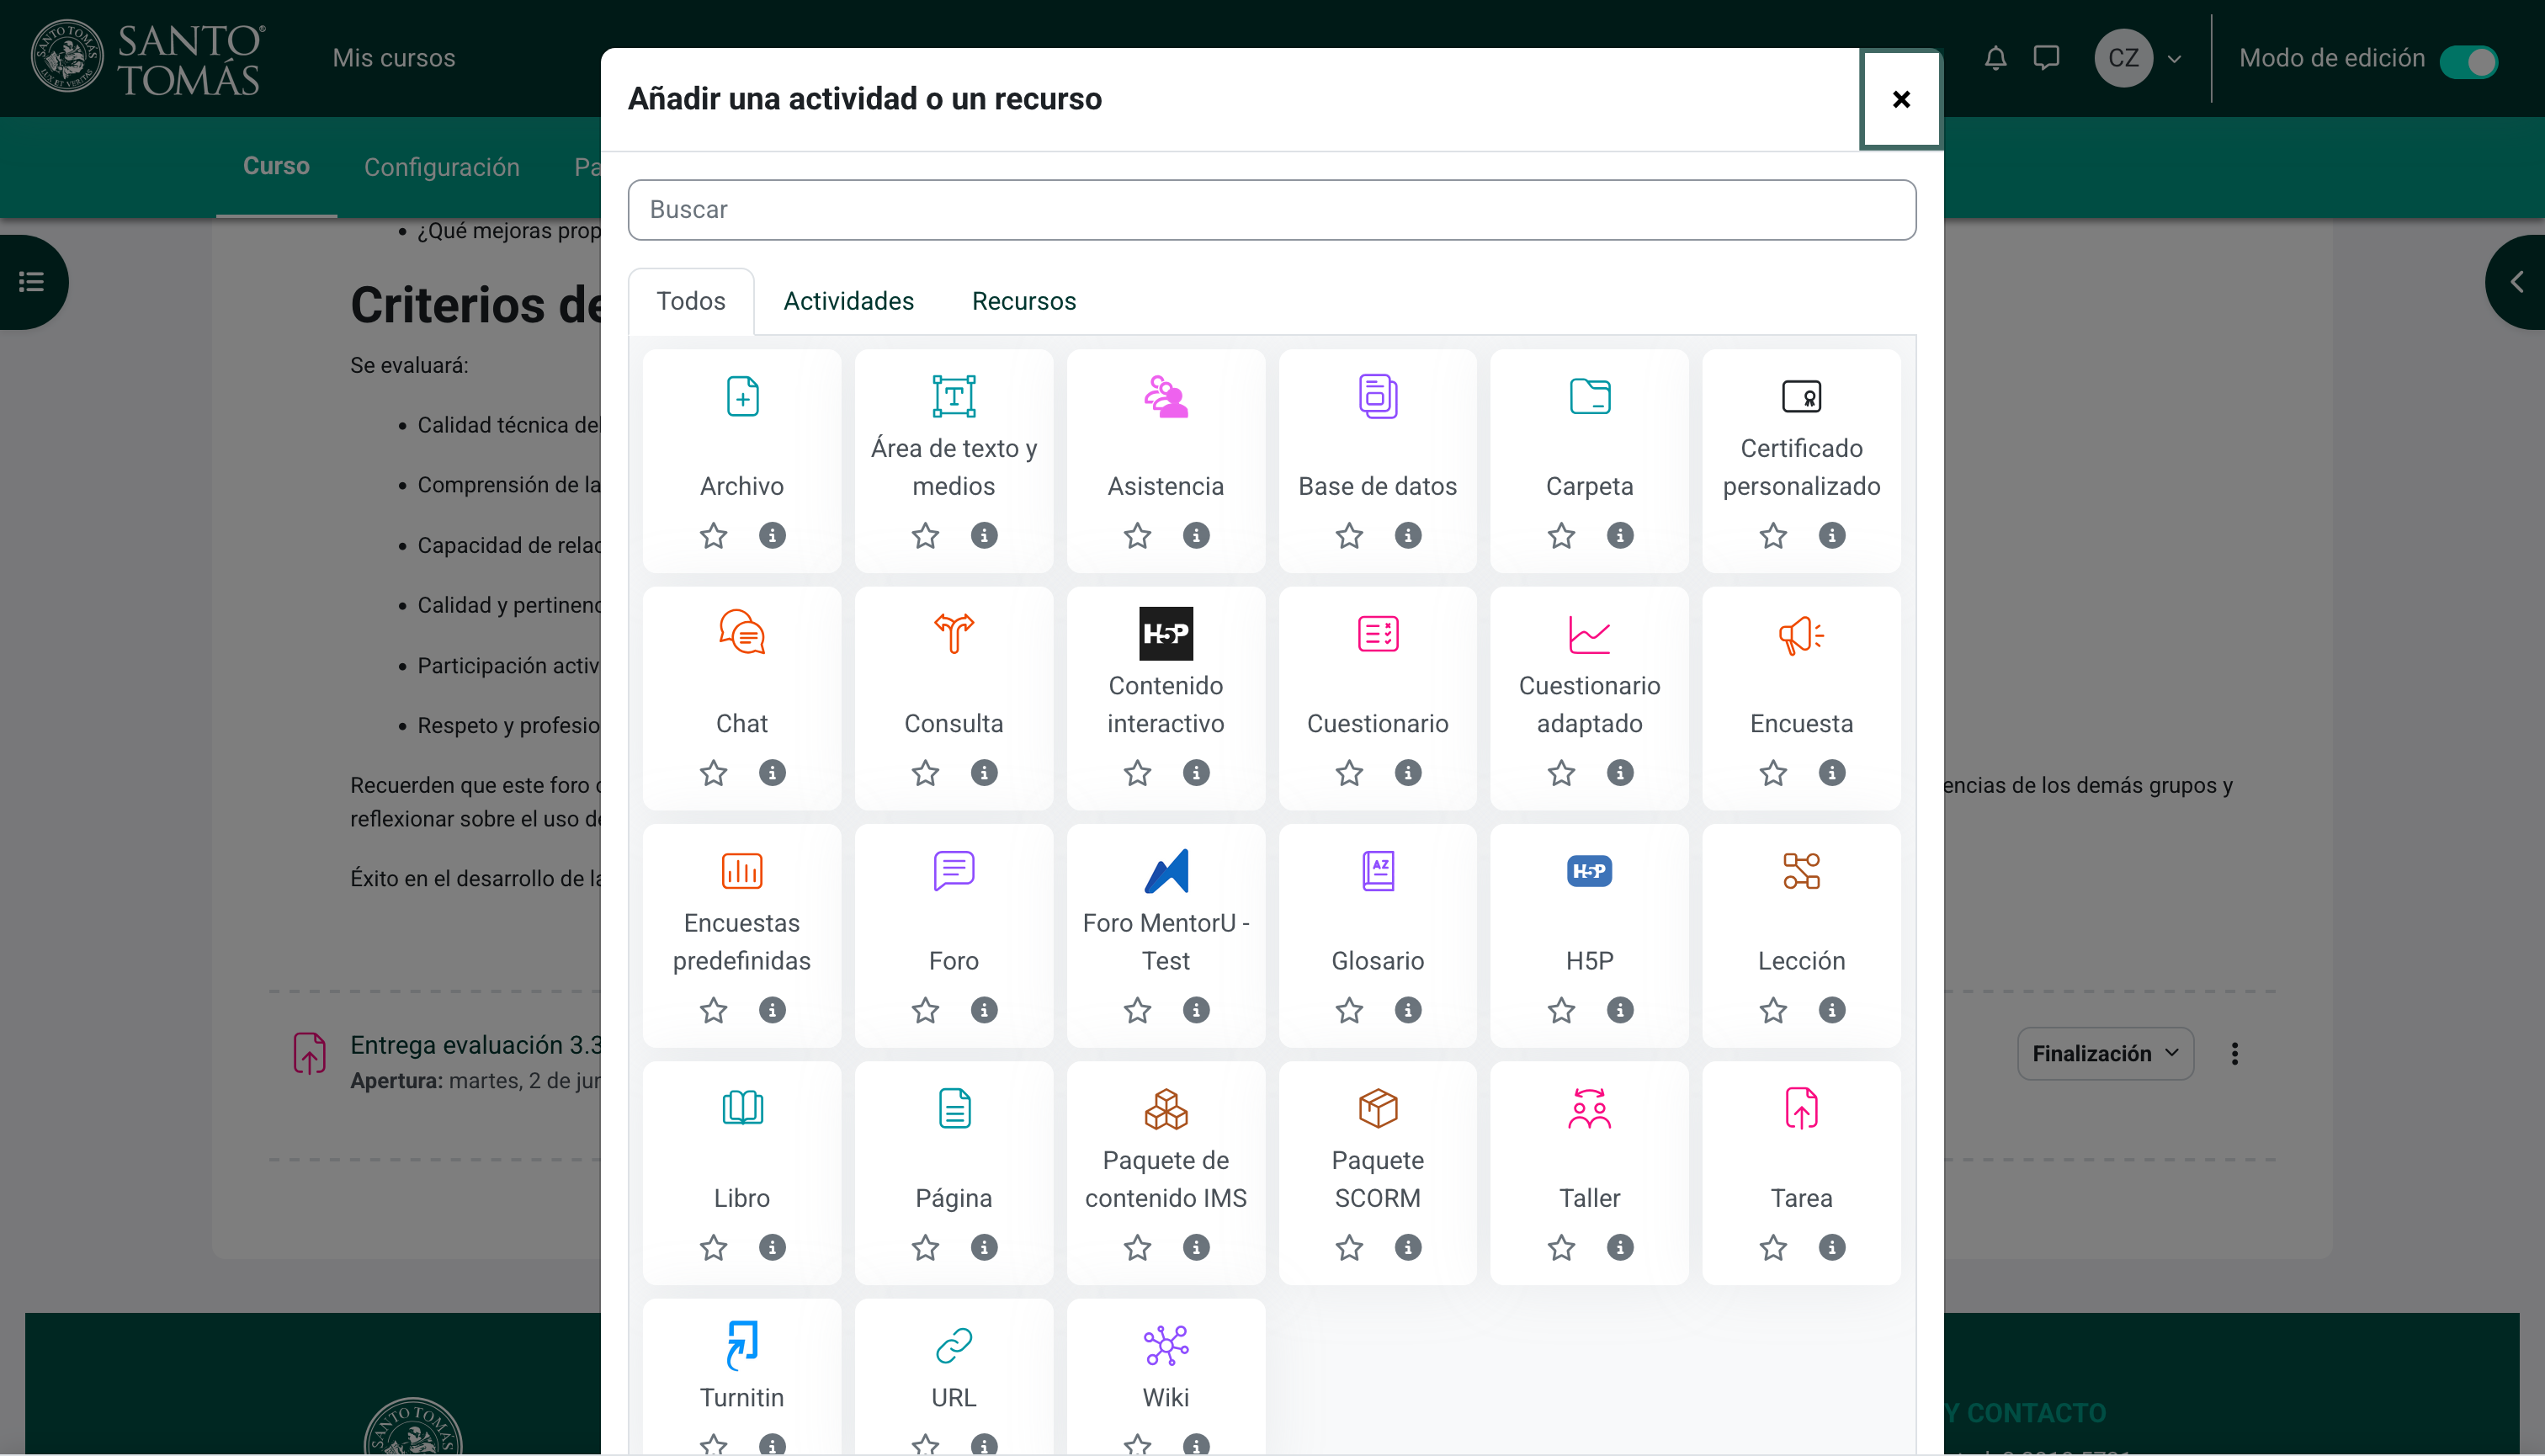Screen dimensions: 2545x1456
Task: Star Archivo as favorite
Action: (713, 535)
